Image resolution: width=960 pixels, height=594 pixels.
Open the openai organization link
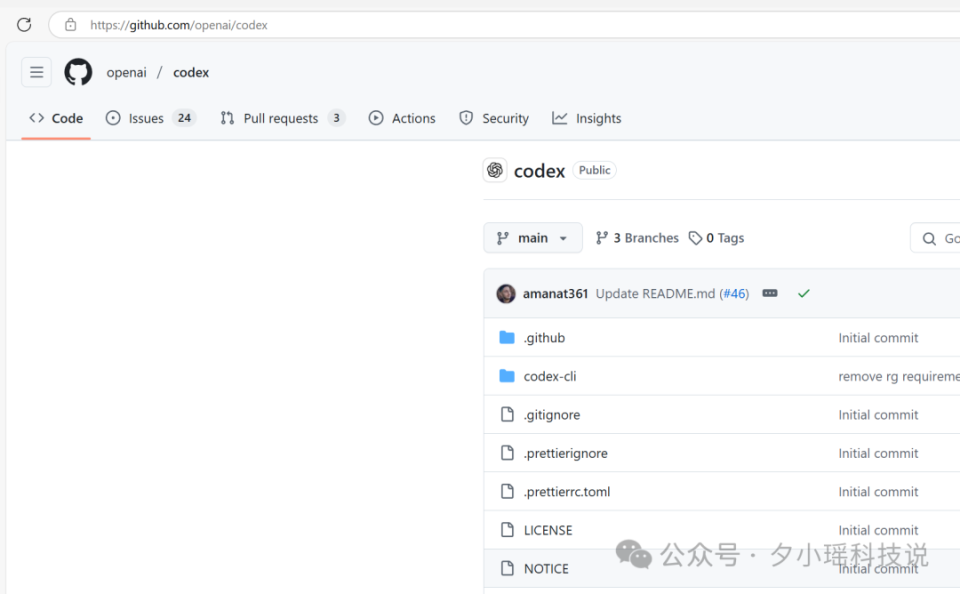coord(126,72)
